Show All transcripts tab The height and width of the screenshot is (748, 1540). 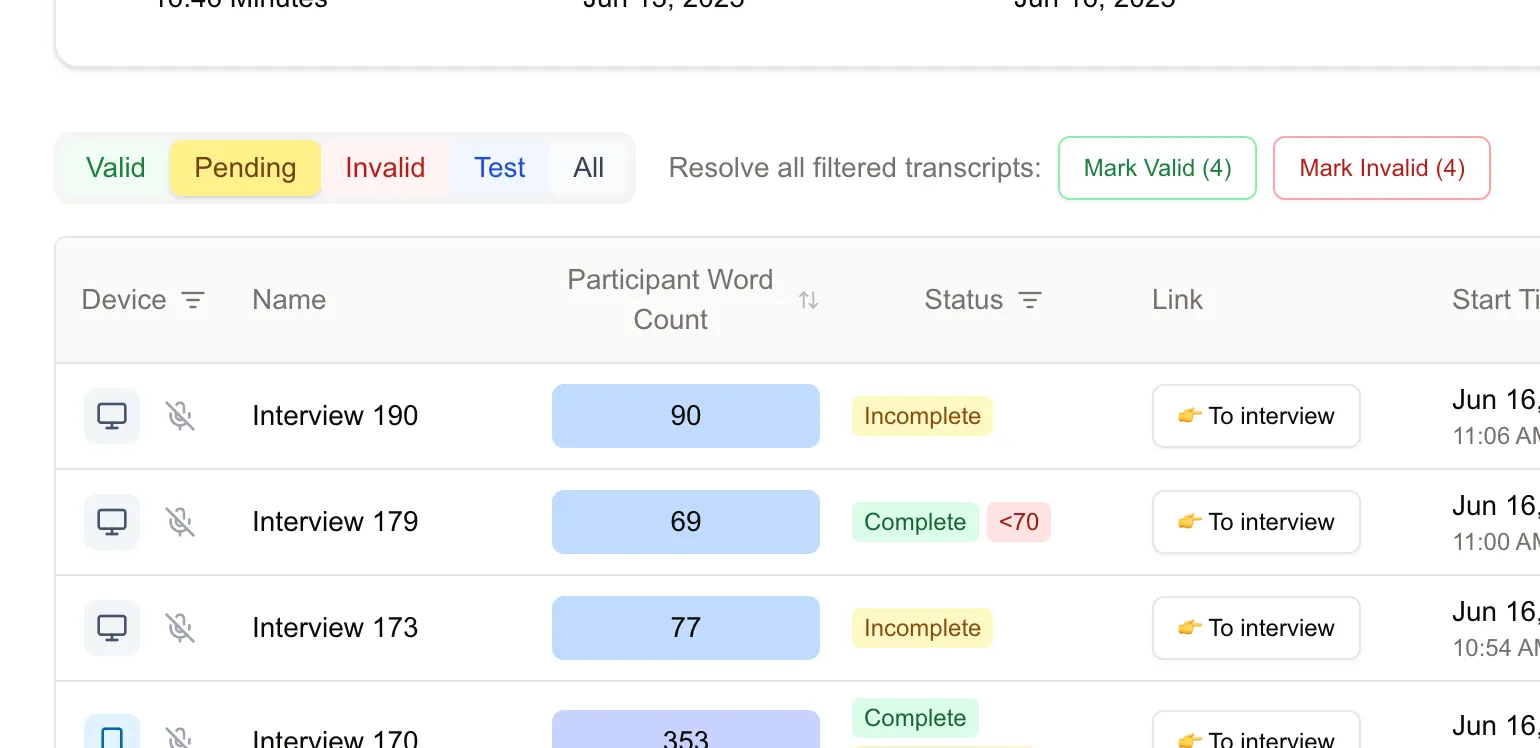click(589, 168)
